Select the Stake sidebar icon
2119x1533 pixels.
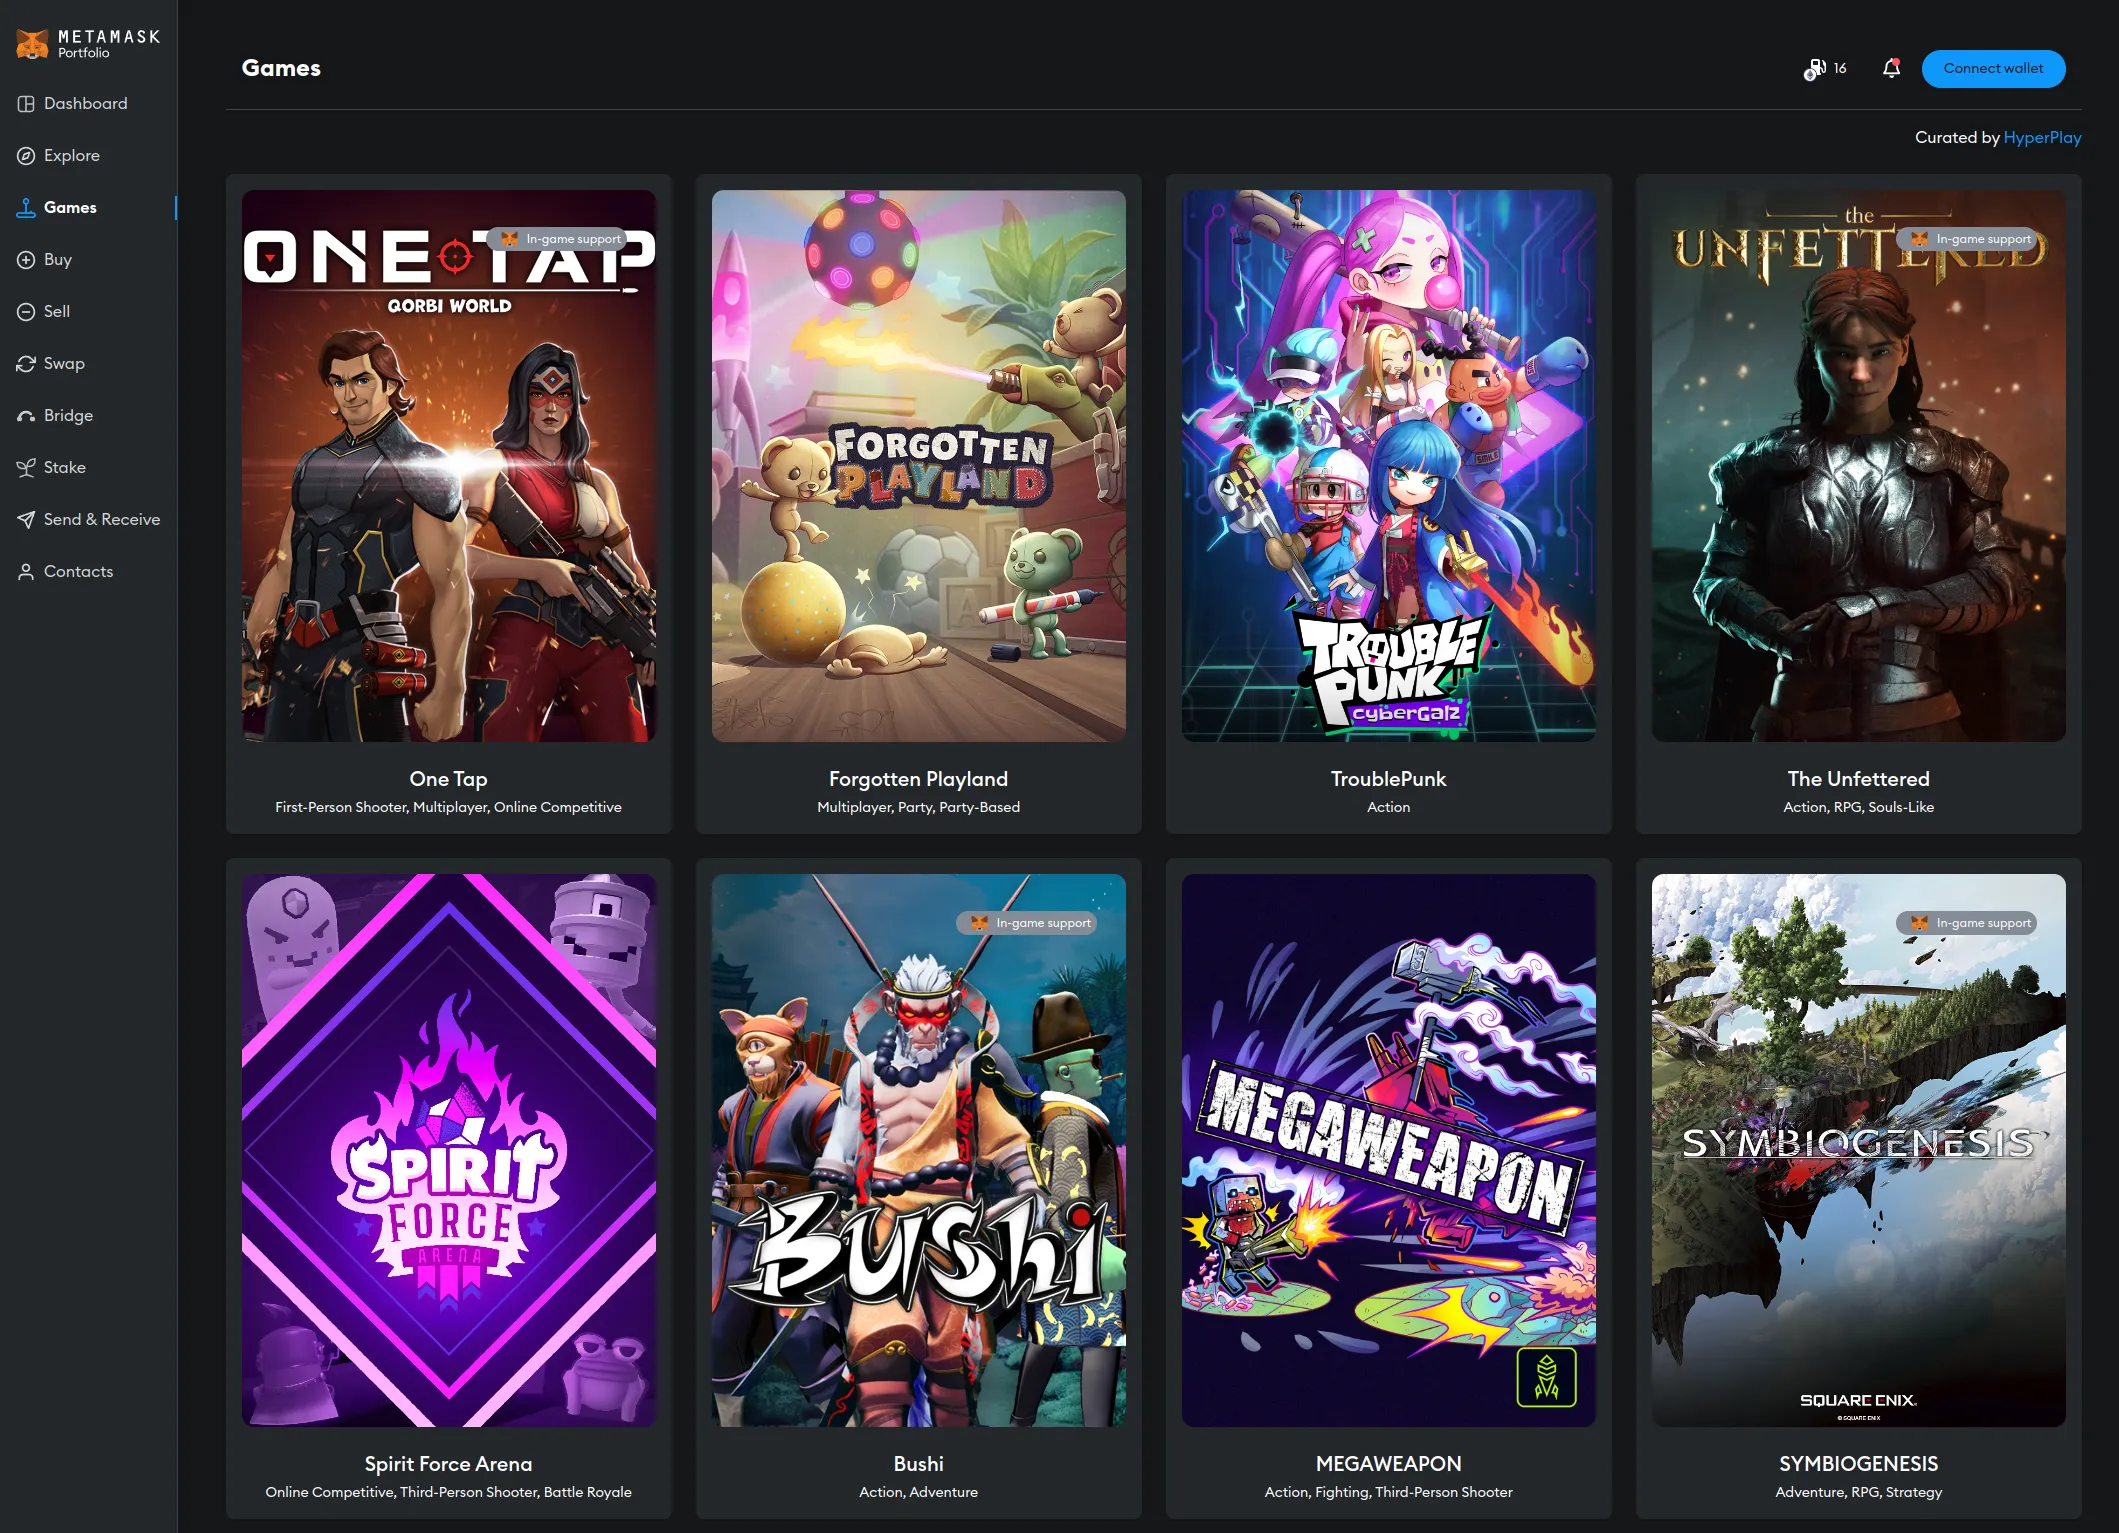pyautogui.click(x=26, y=467)
